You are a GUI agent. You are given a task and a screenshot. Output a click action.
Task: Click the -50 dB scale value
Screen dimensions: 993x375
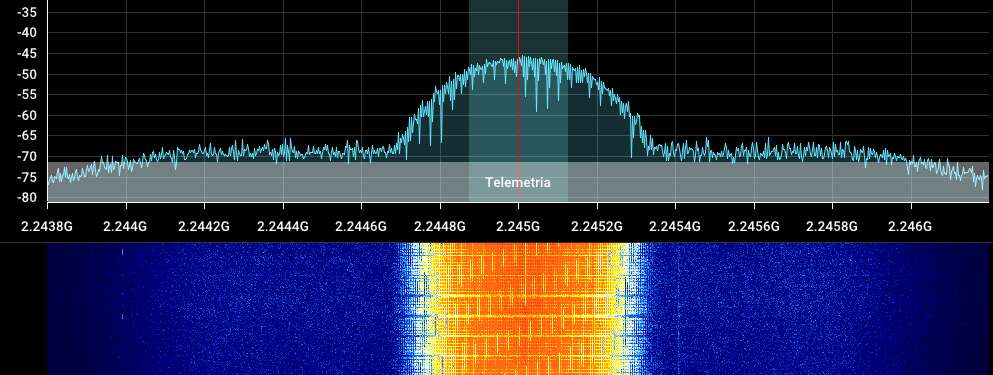click(27, 74)
